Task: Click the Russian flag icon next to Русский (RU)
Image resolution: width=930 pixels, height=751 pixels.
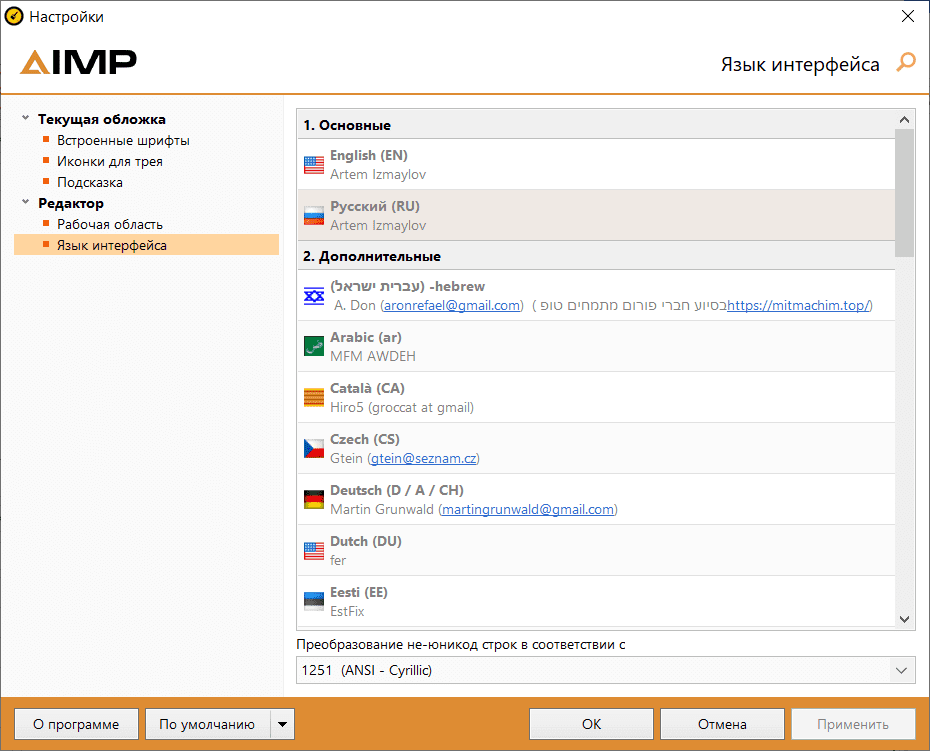Action: click(x=314, y=215)
